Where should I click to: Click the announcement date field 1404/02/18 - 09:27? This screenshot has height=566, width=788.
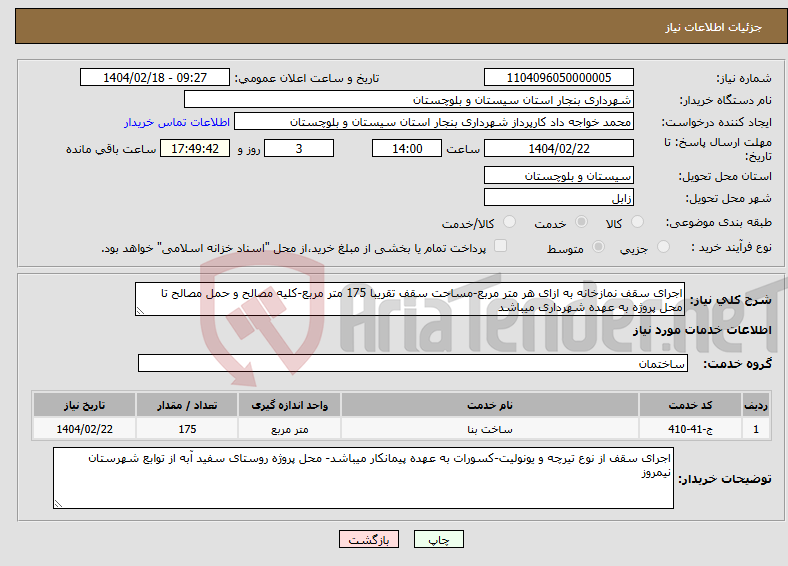(x=155, y=77)
